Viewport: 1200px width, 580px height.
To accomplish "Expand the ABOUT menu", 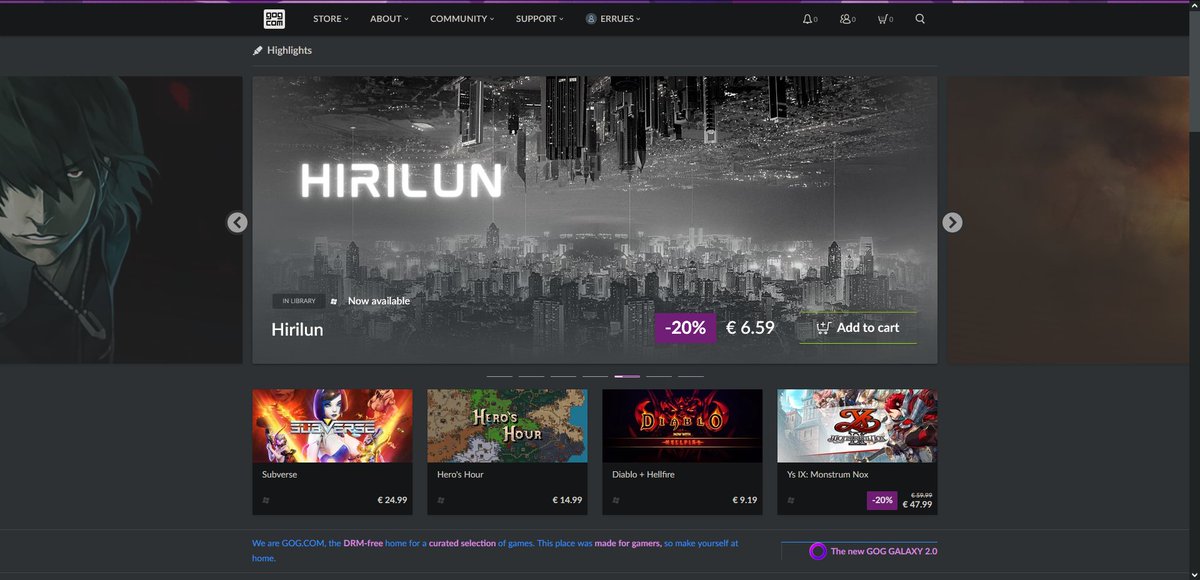I will (389, 19).
